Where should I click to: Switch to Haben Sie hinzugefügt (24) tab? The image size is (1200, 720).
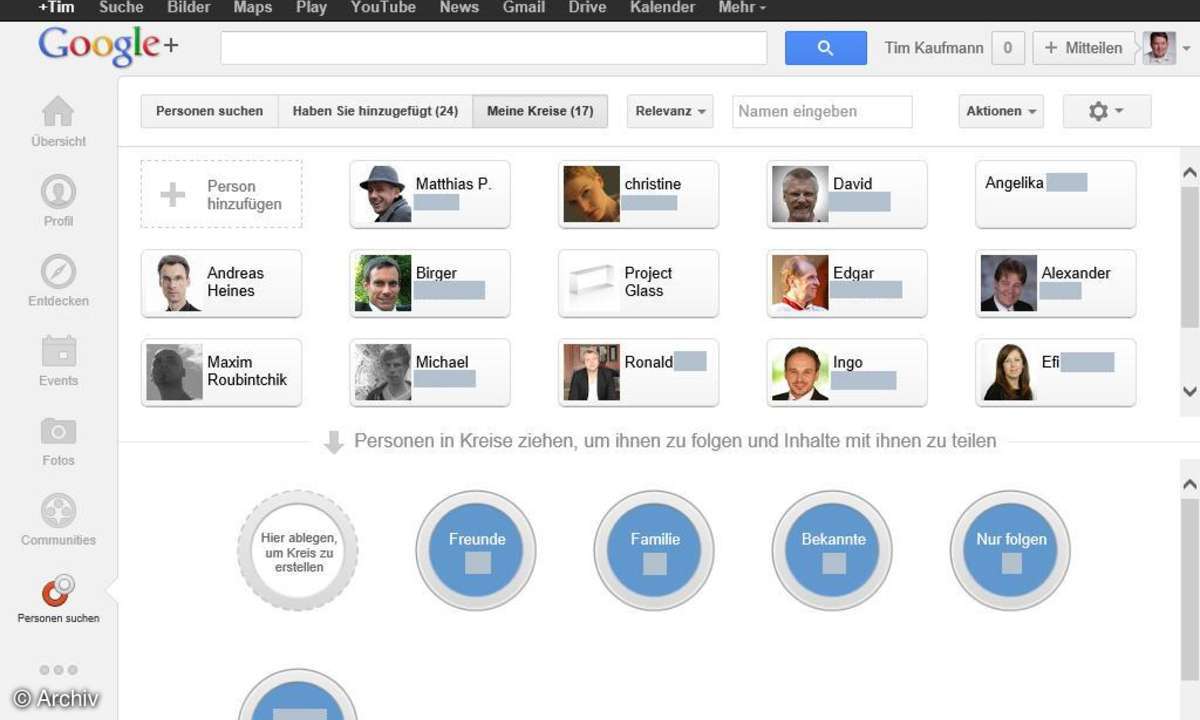tap(375, 111)
